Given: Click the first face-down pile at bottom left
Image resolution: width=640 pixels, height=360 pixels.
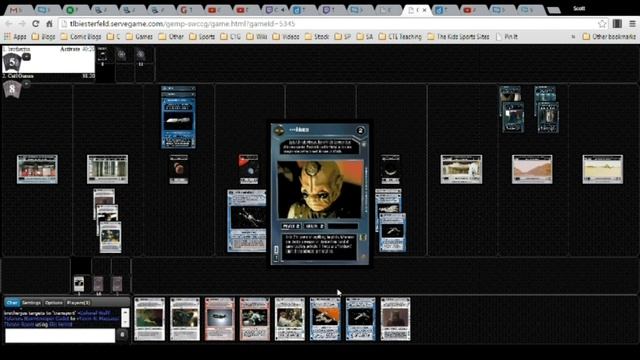Looking at the screenshot, I should pos(79,284).
